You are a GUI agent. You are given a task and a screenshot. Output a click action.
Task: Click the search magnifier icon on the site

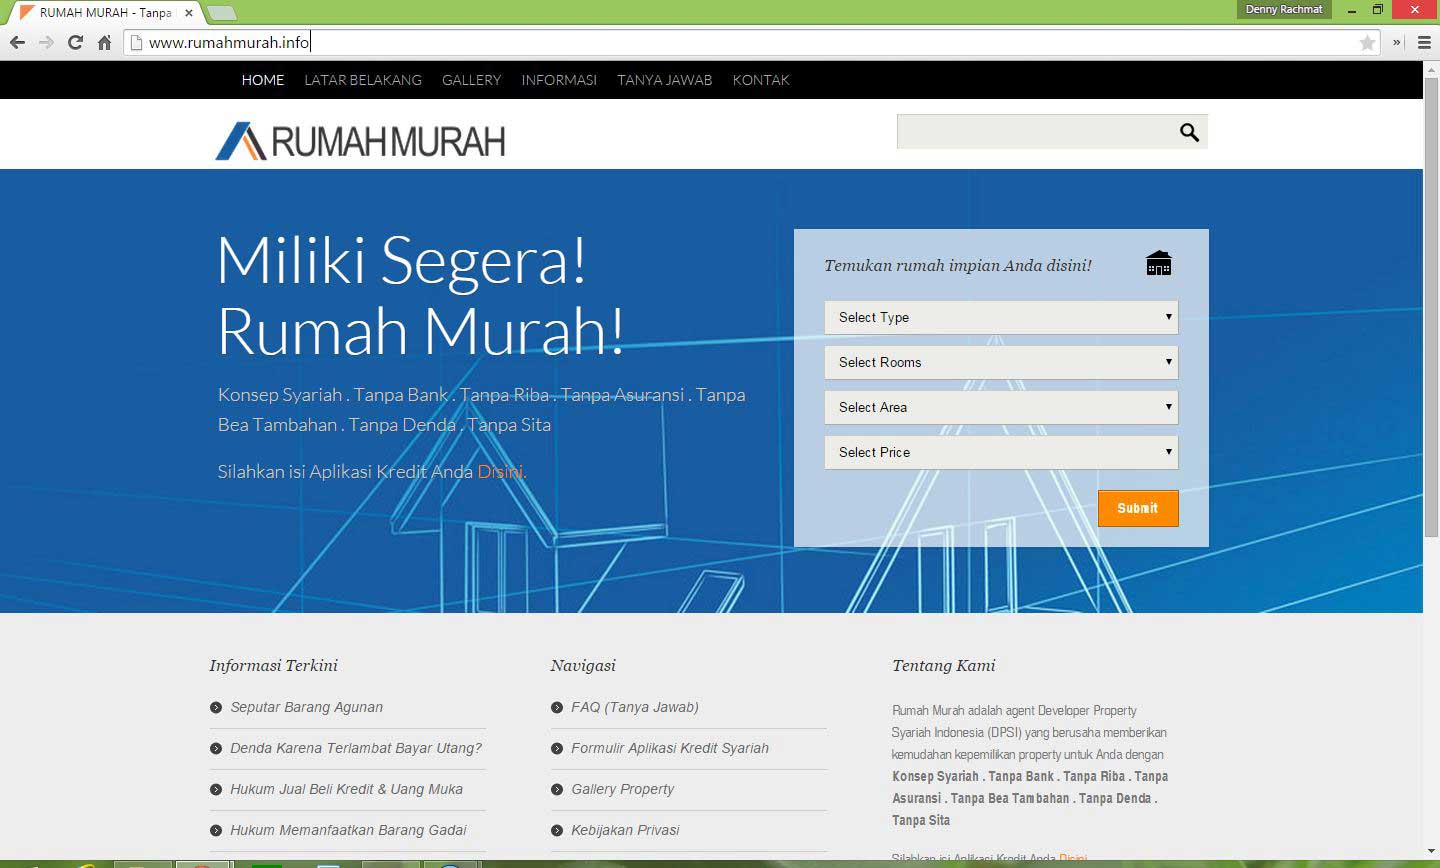tap(1188, 131)
